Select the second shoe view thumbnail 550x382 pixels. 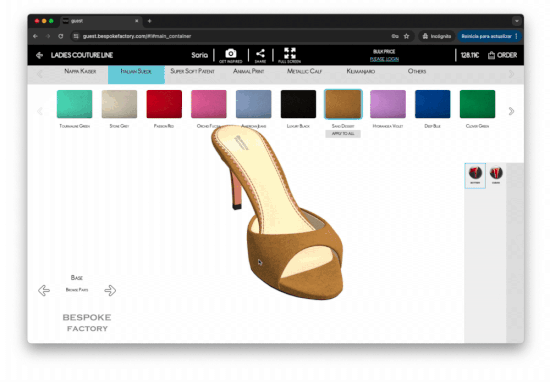(496, 175)
